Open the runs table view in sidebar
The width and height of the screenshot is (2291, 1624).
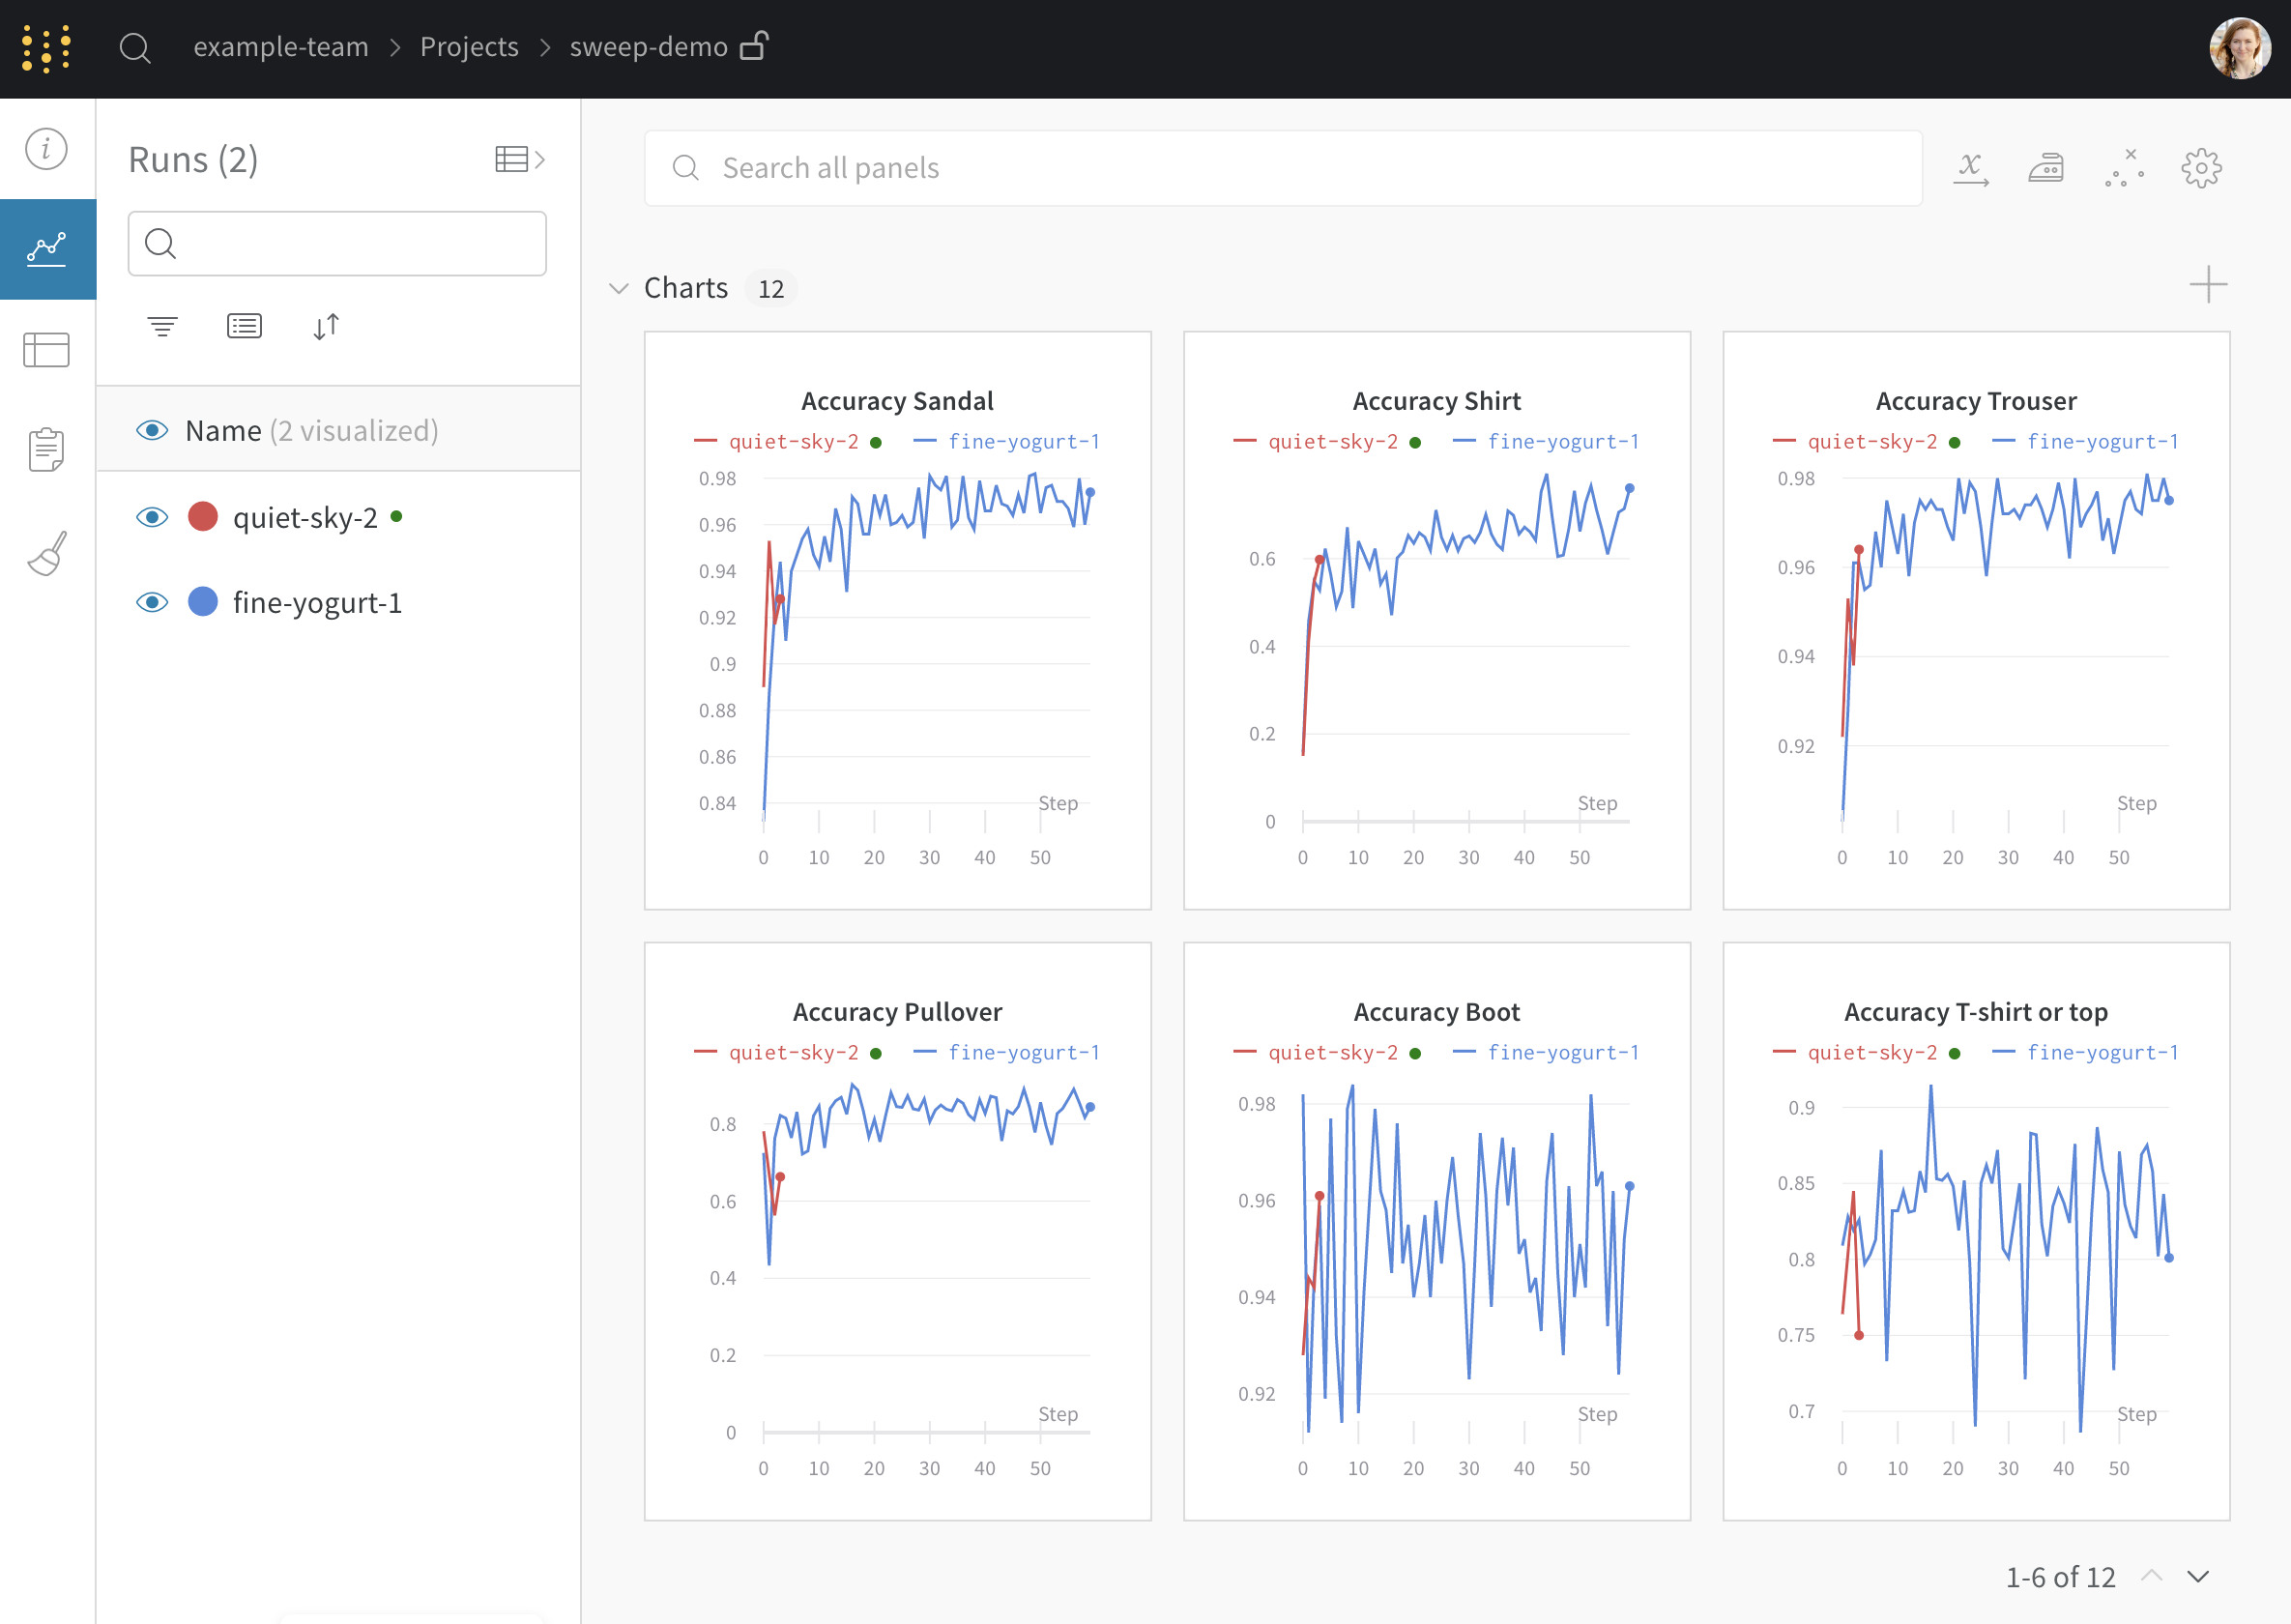pyautogui.click(x=47, y=350)
